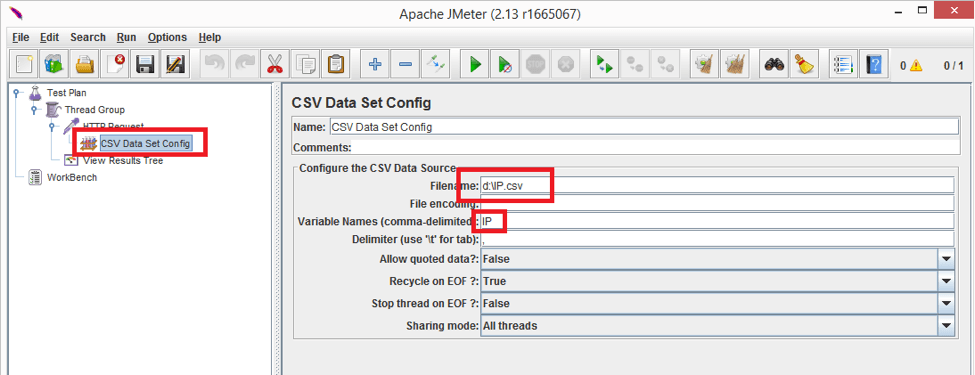The width and height of the screenshot is (975, 375).
Task: Open Search with binoculars icon
Action: coord(774,63)
